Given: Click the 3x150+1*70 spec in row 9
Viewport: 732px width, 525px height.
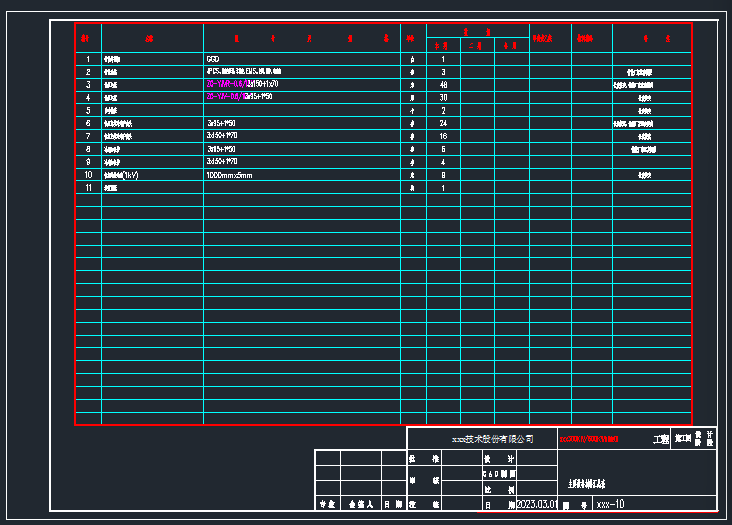Looking at the screenshot, I should coord(221,162).
